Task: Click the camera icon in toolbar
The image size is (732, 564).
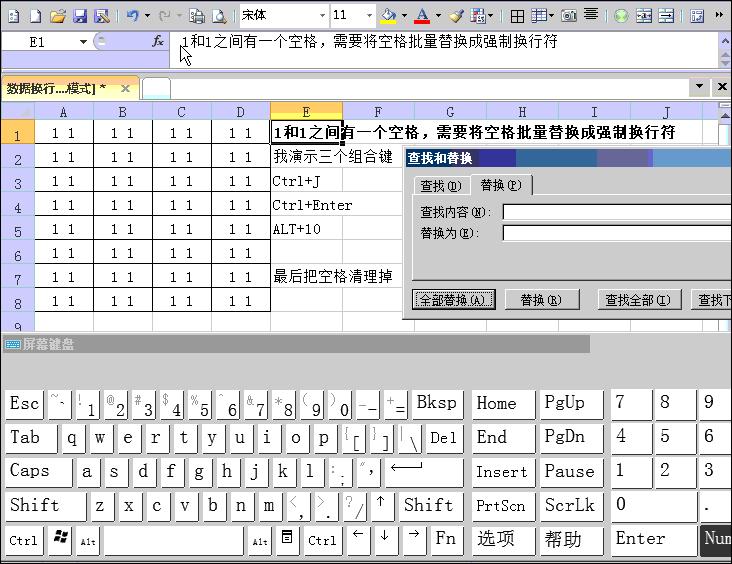Action: [569, 16]
